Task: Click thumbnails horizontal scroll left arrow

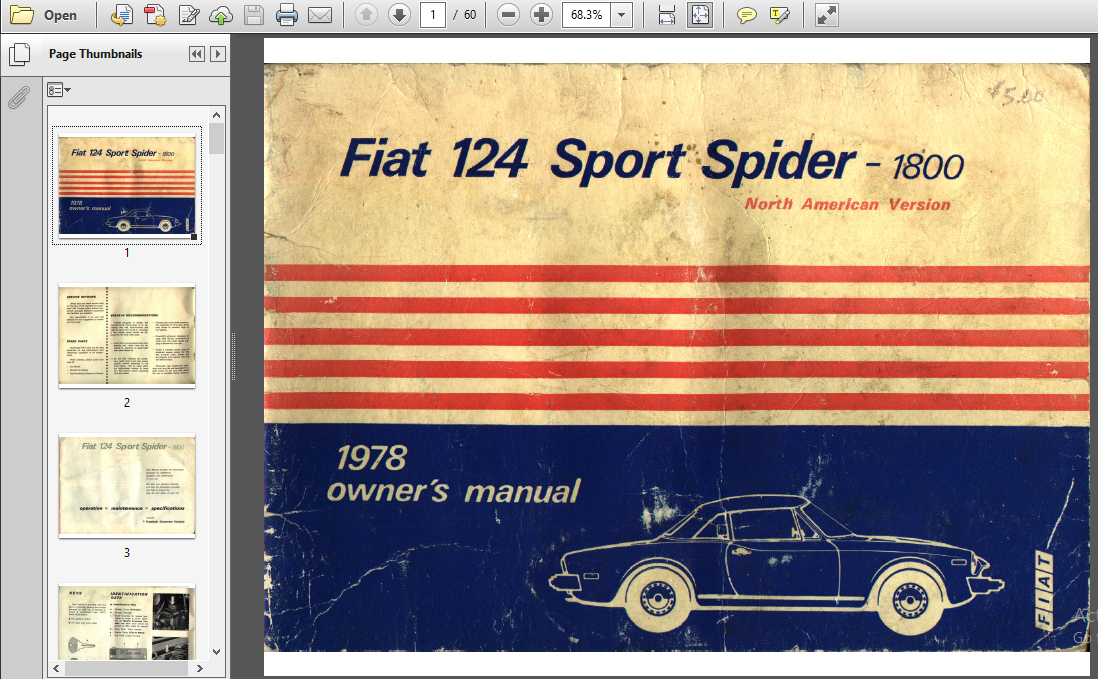Action: 57,668
